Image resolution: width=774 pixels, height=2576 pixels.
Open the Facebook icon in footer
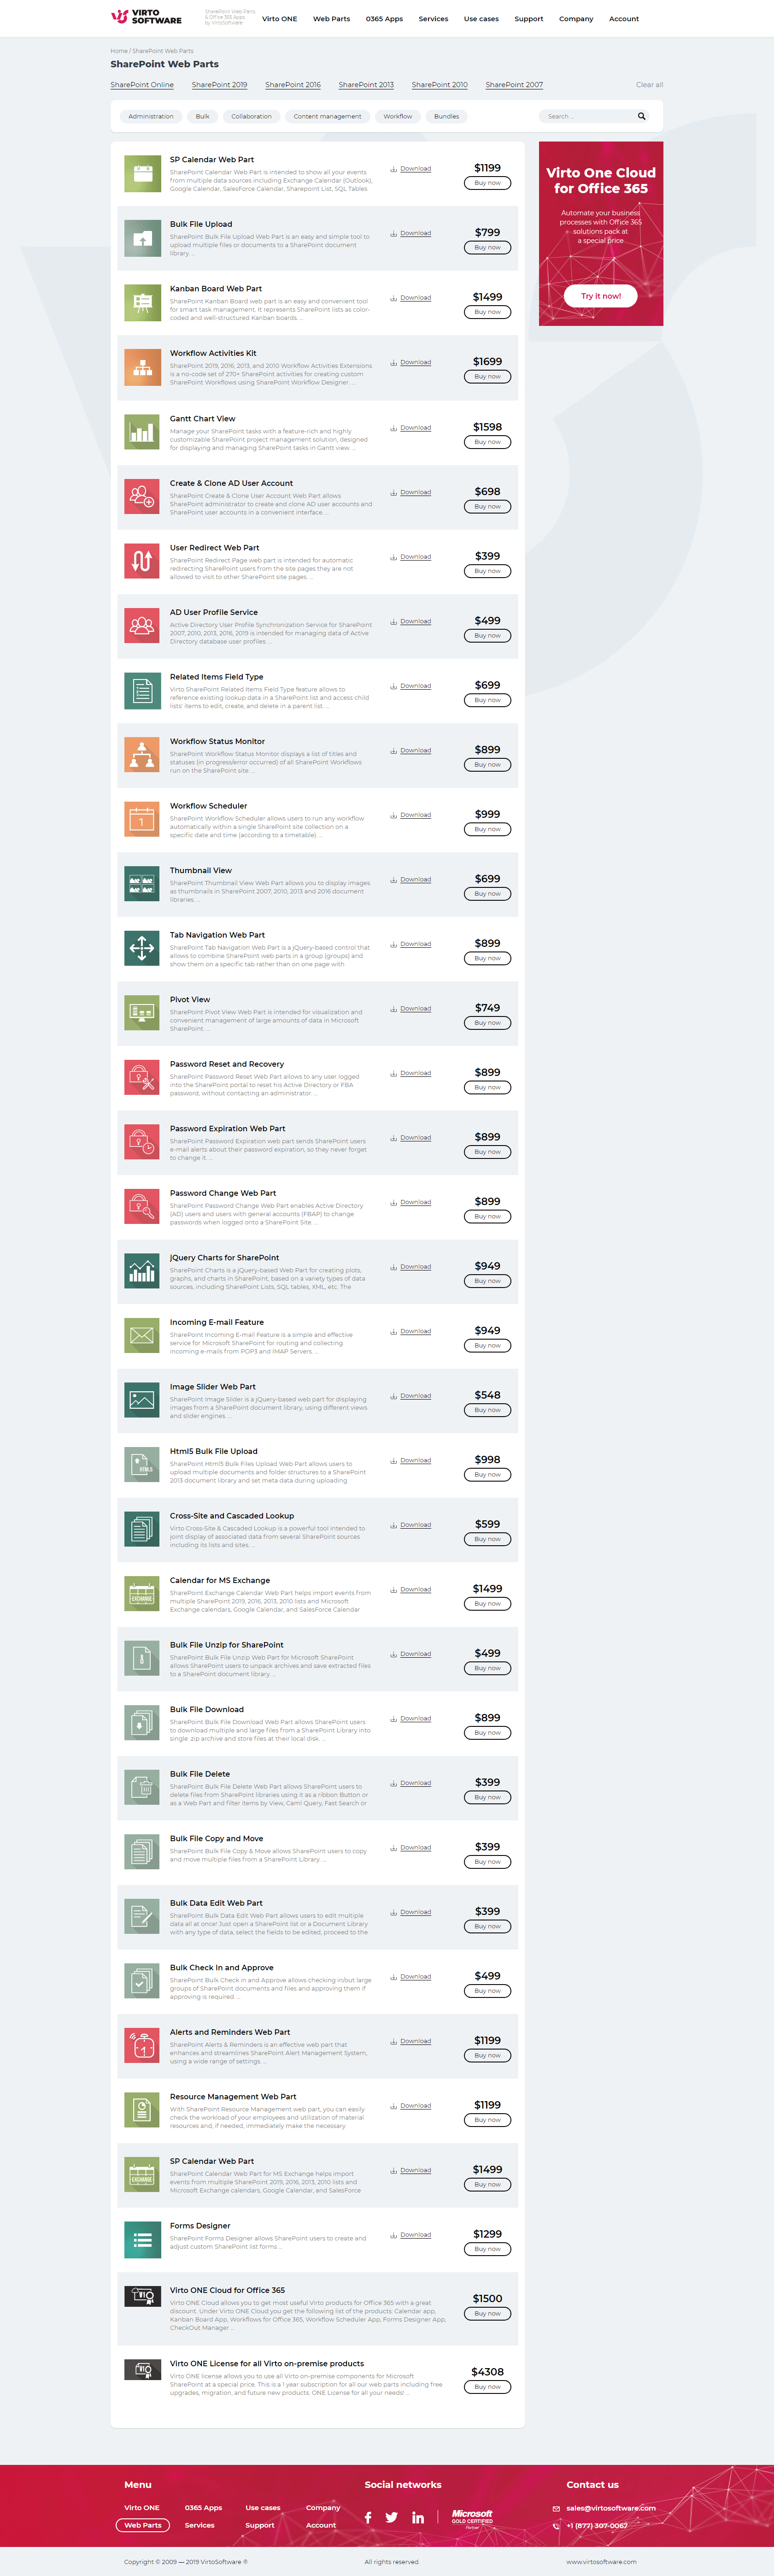pos(368,2517)
